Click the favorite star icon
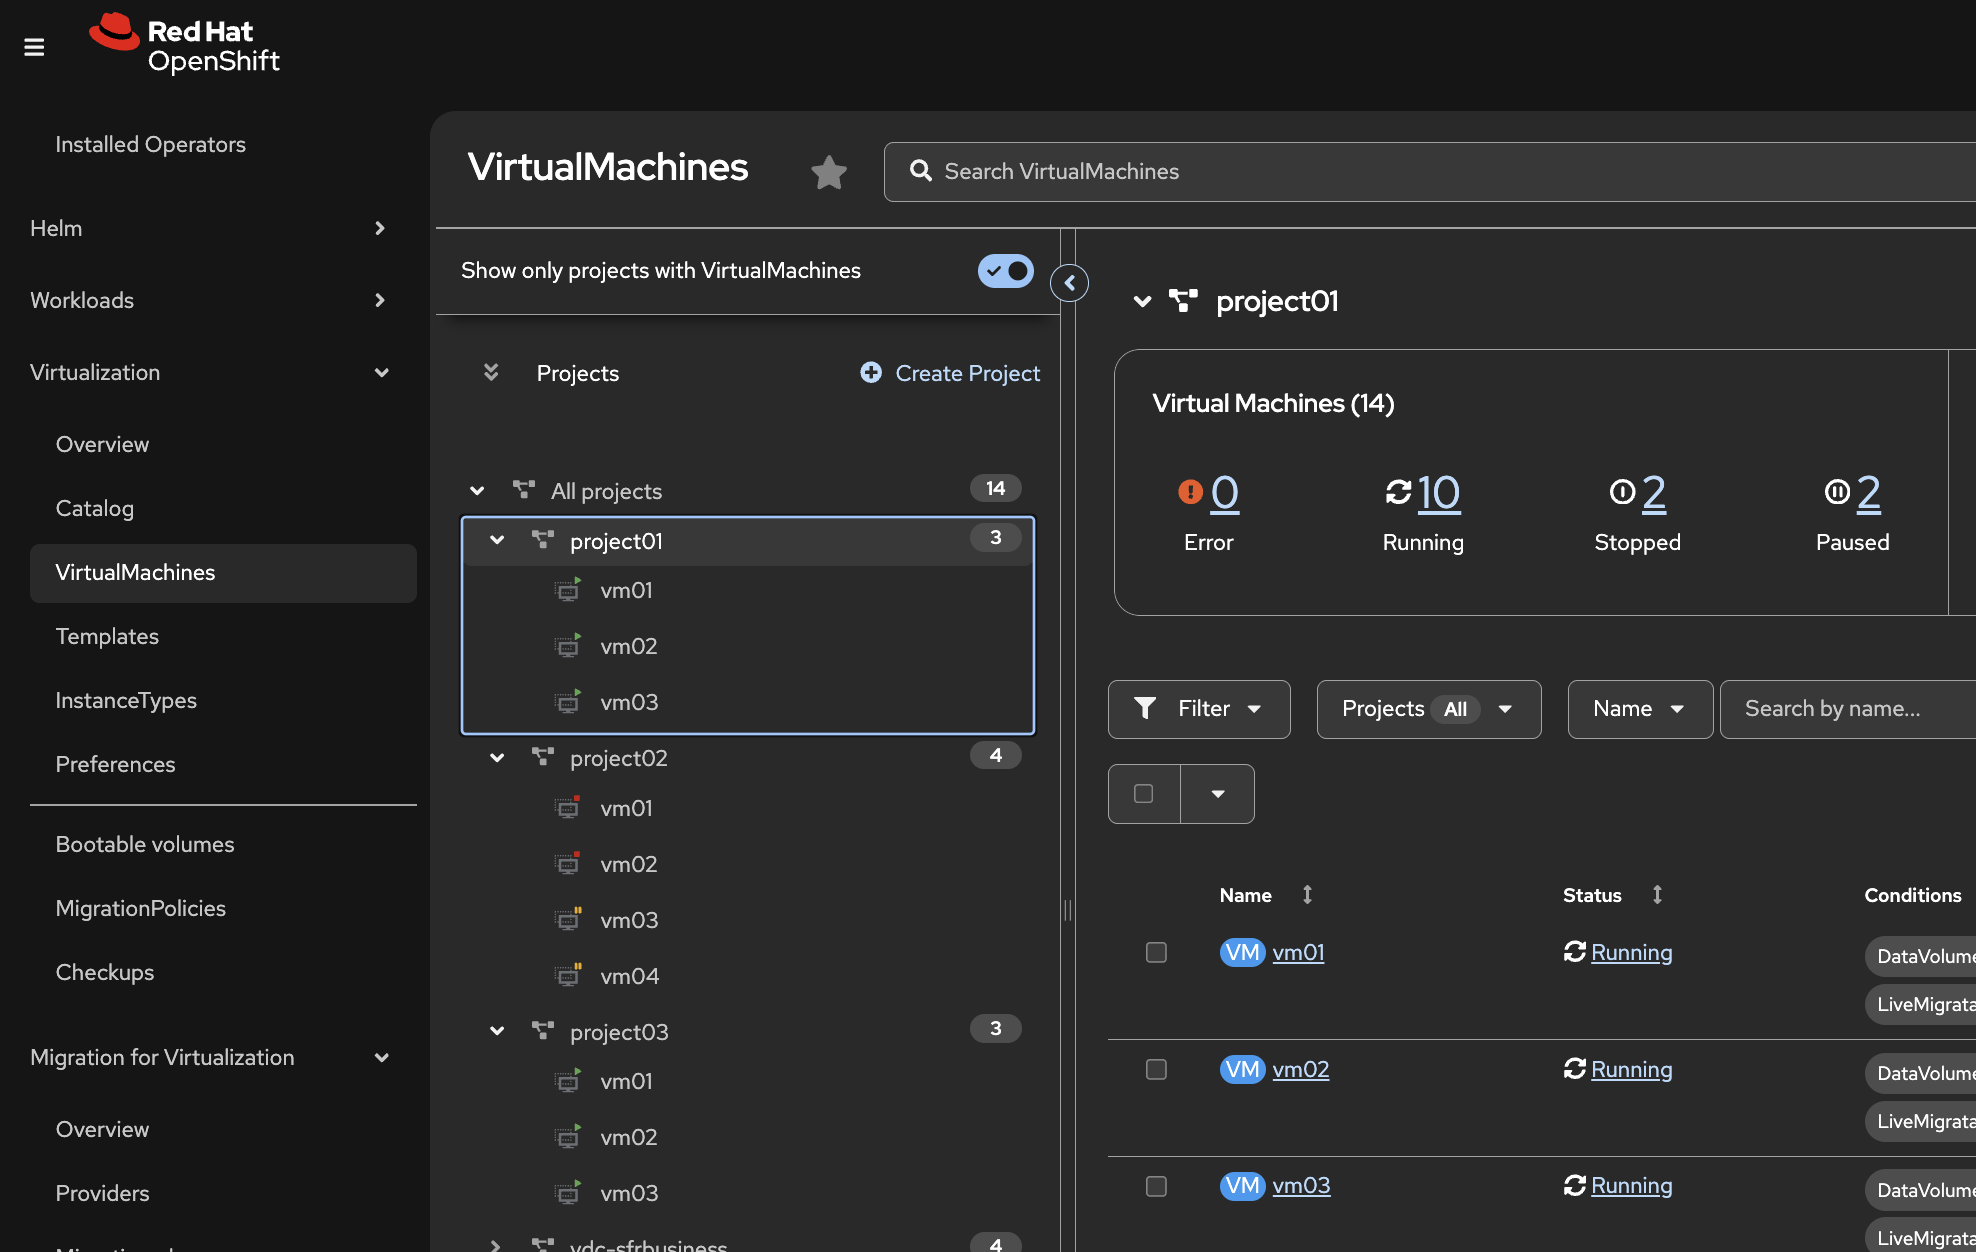The image size is (1976, 1252). 828,172
